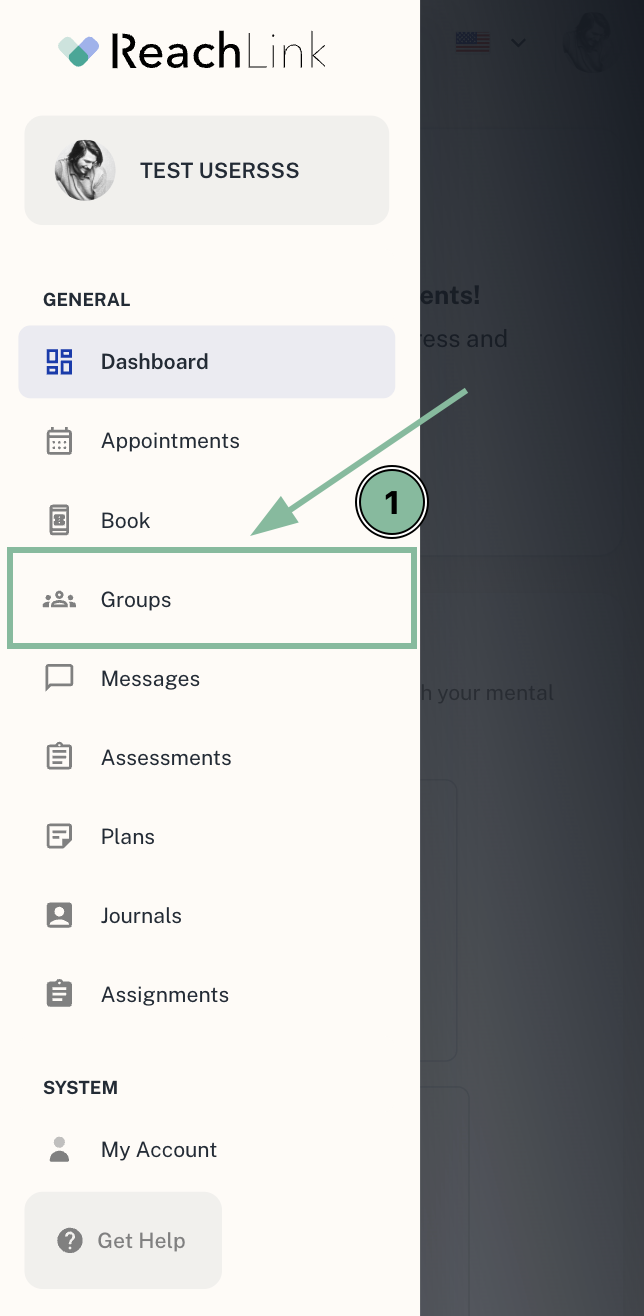This screenshot has height=1316, width=644.
Task: Select the Assessments clipboard icon
Action: pyautogui.click(x=60, y=757)
